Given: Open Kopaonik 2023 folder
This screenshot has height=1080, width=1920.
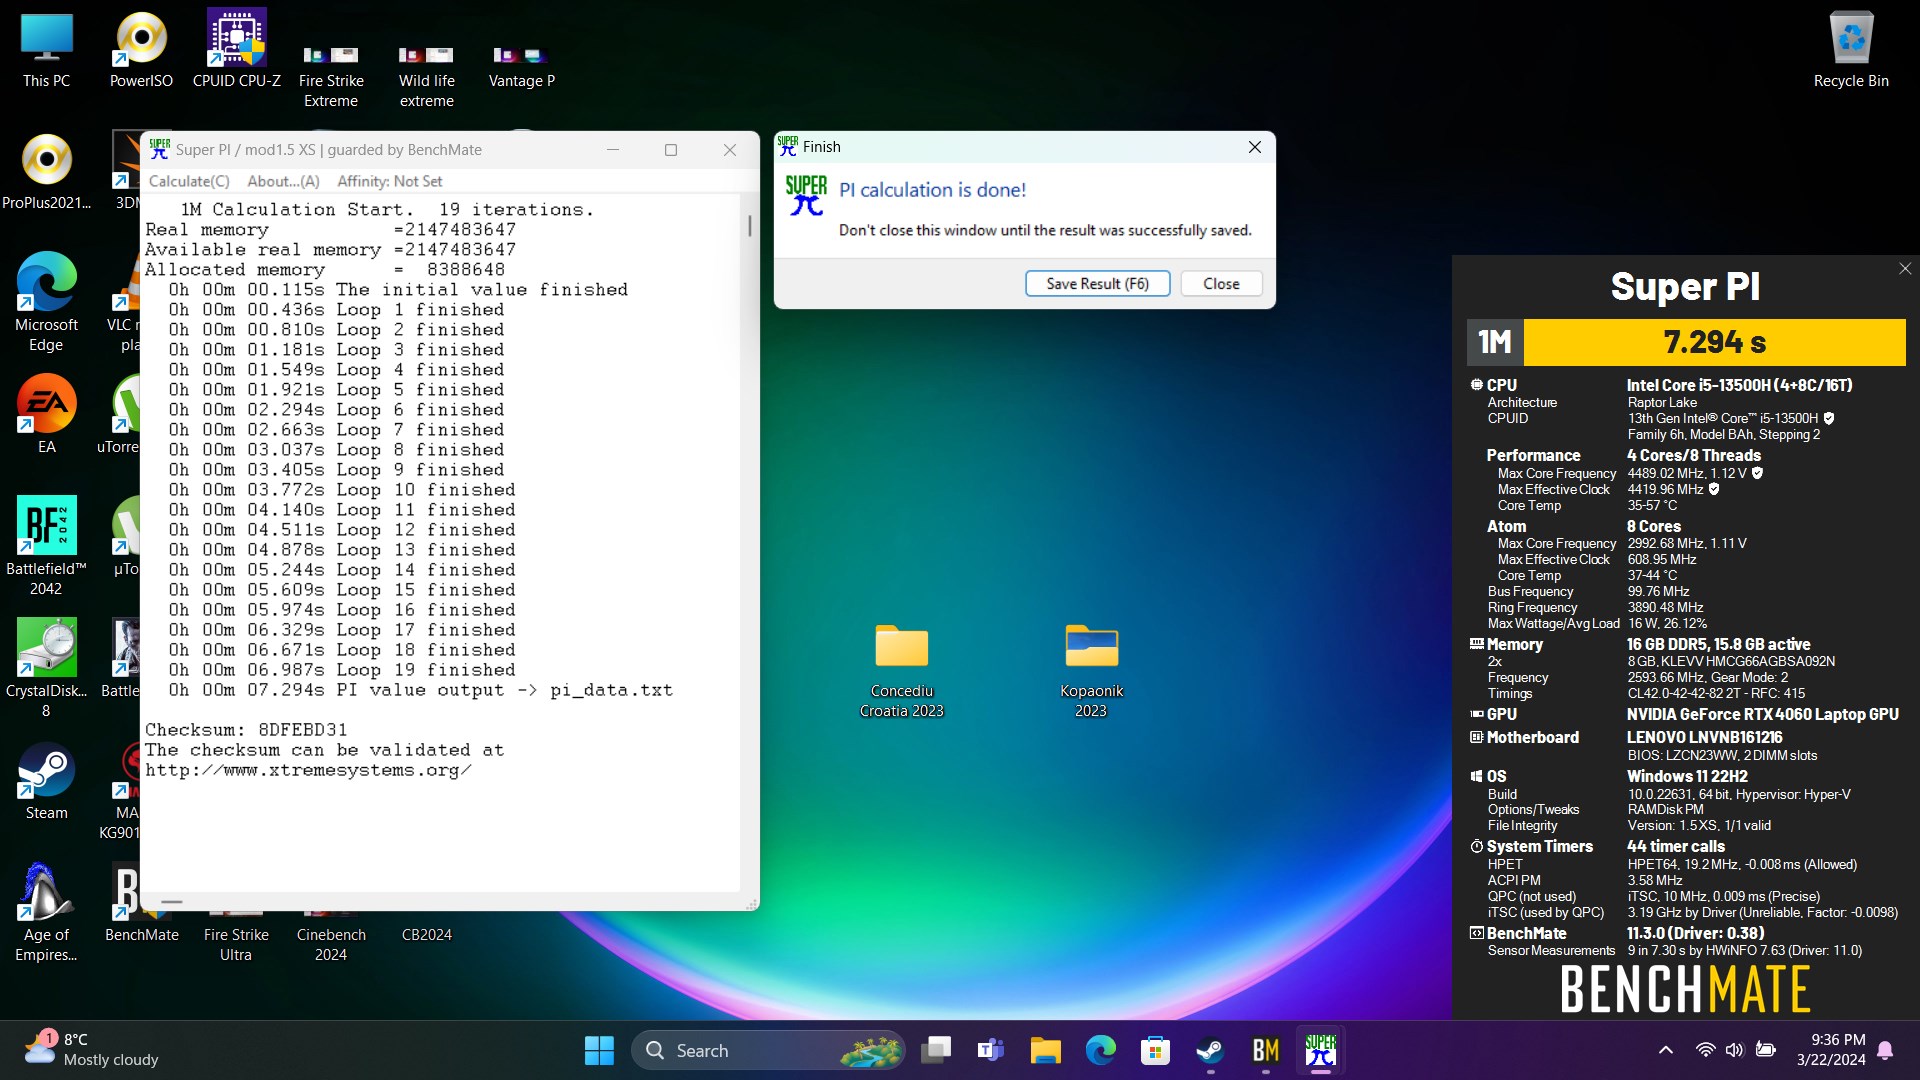Looking at the screenshot, I should (x=1091, y=670).
